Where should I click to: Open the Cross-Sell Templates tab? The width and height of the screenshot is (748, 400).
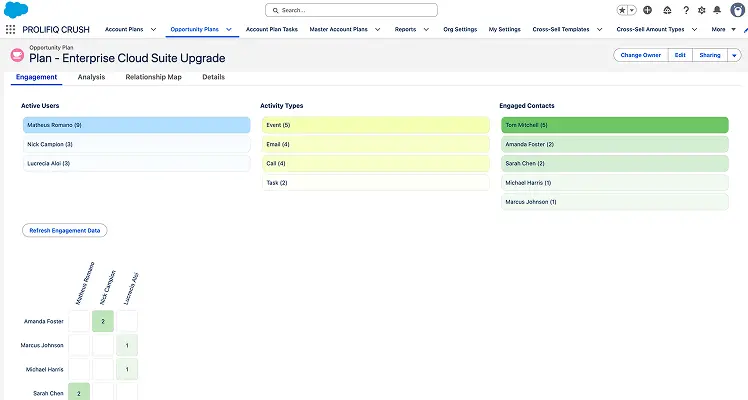pos(561,30)
